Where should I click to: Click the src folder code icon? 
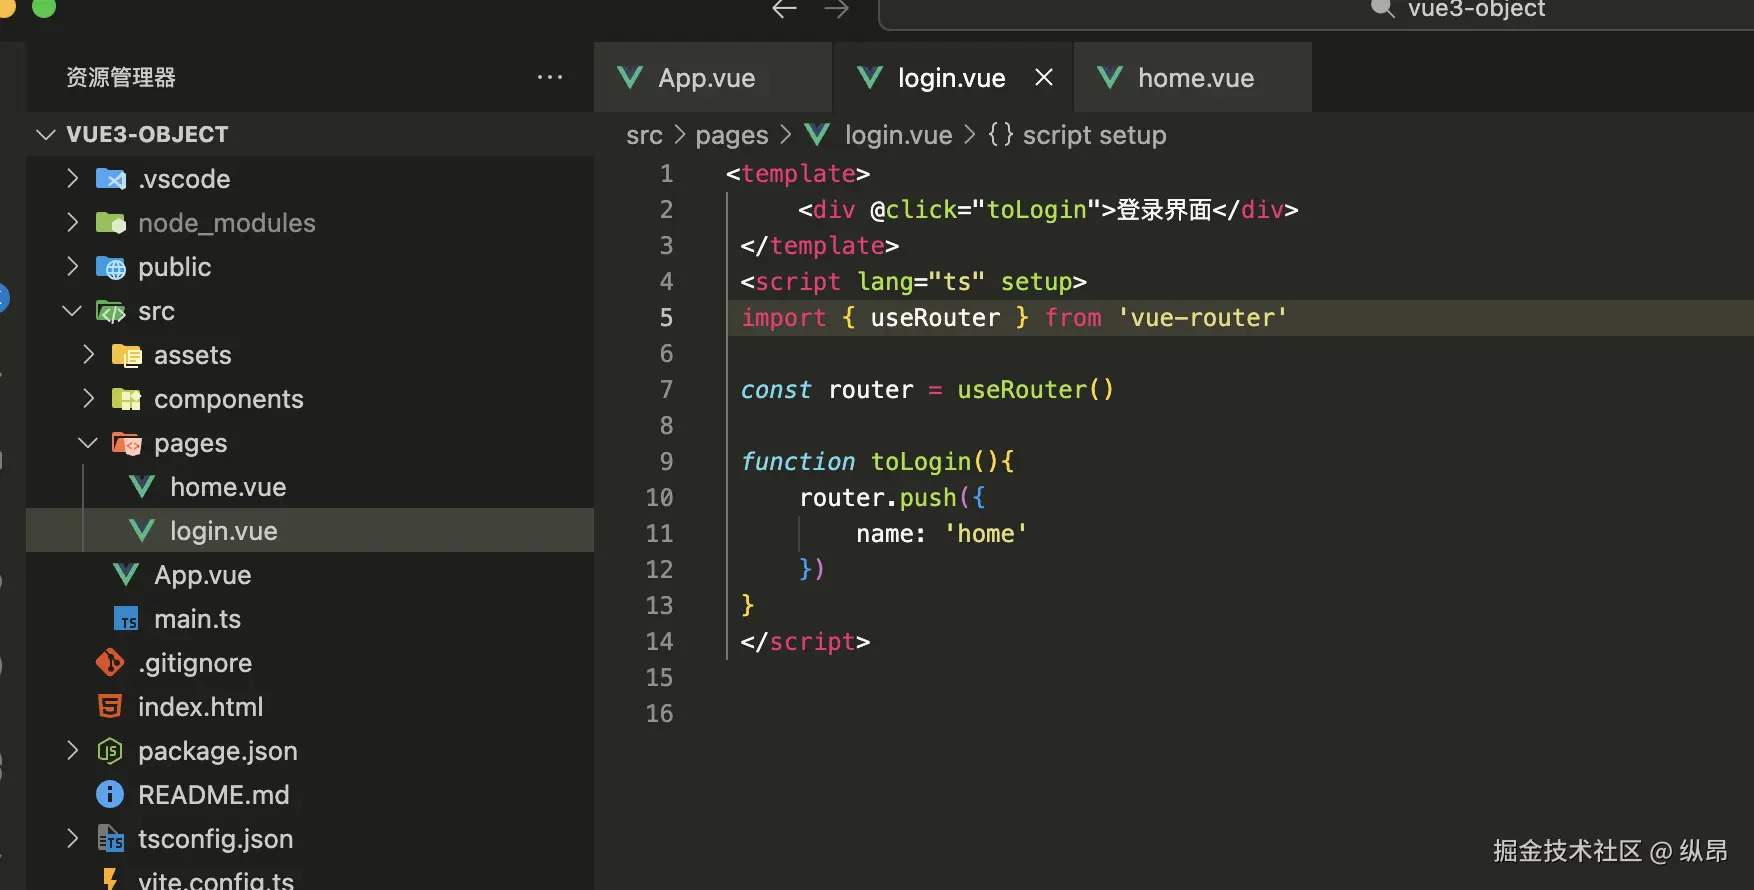pyautogui.click(x=111, y=311)
